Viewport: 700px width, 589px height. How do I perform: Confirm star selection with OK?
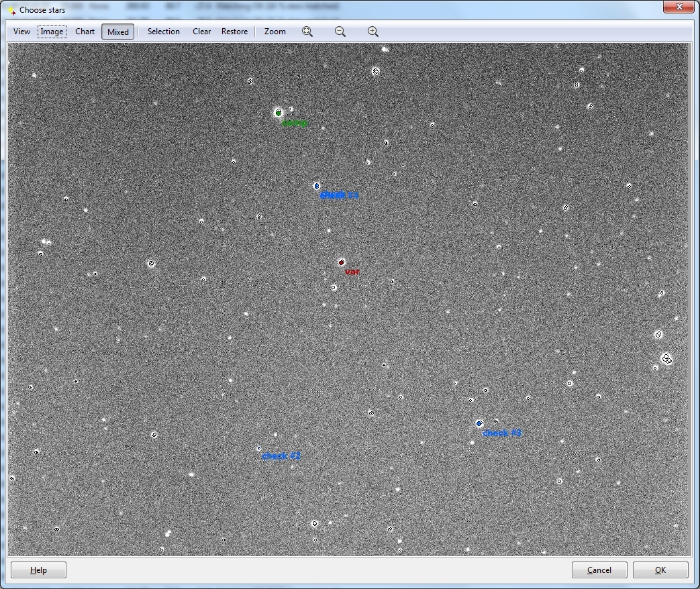tap(660, 570)
